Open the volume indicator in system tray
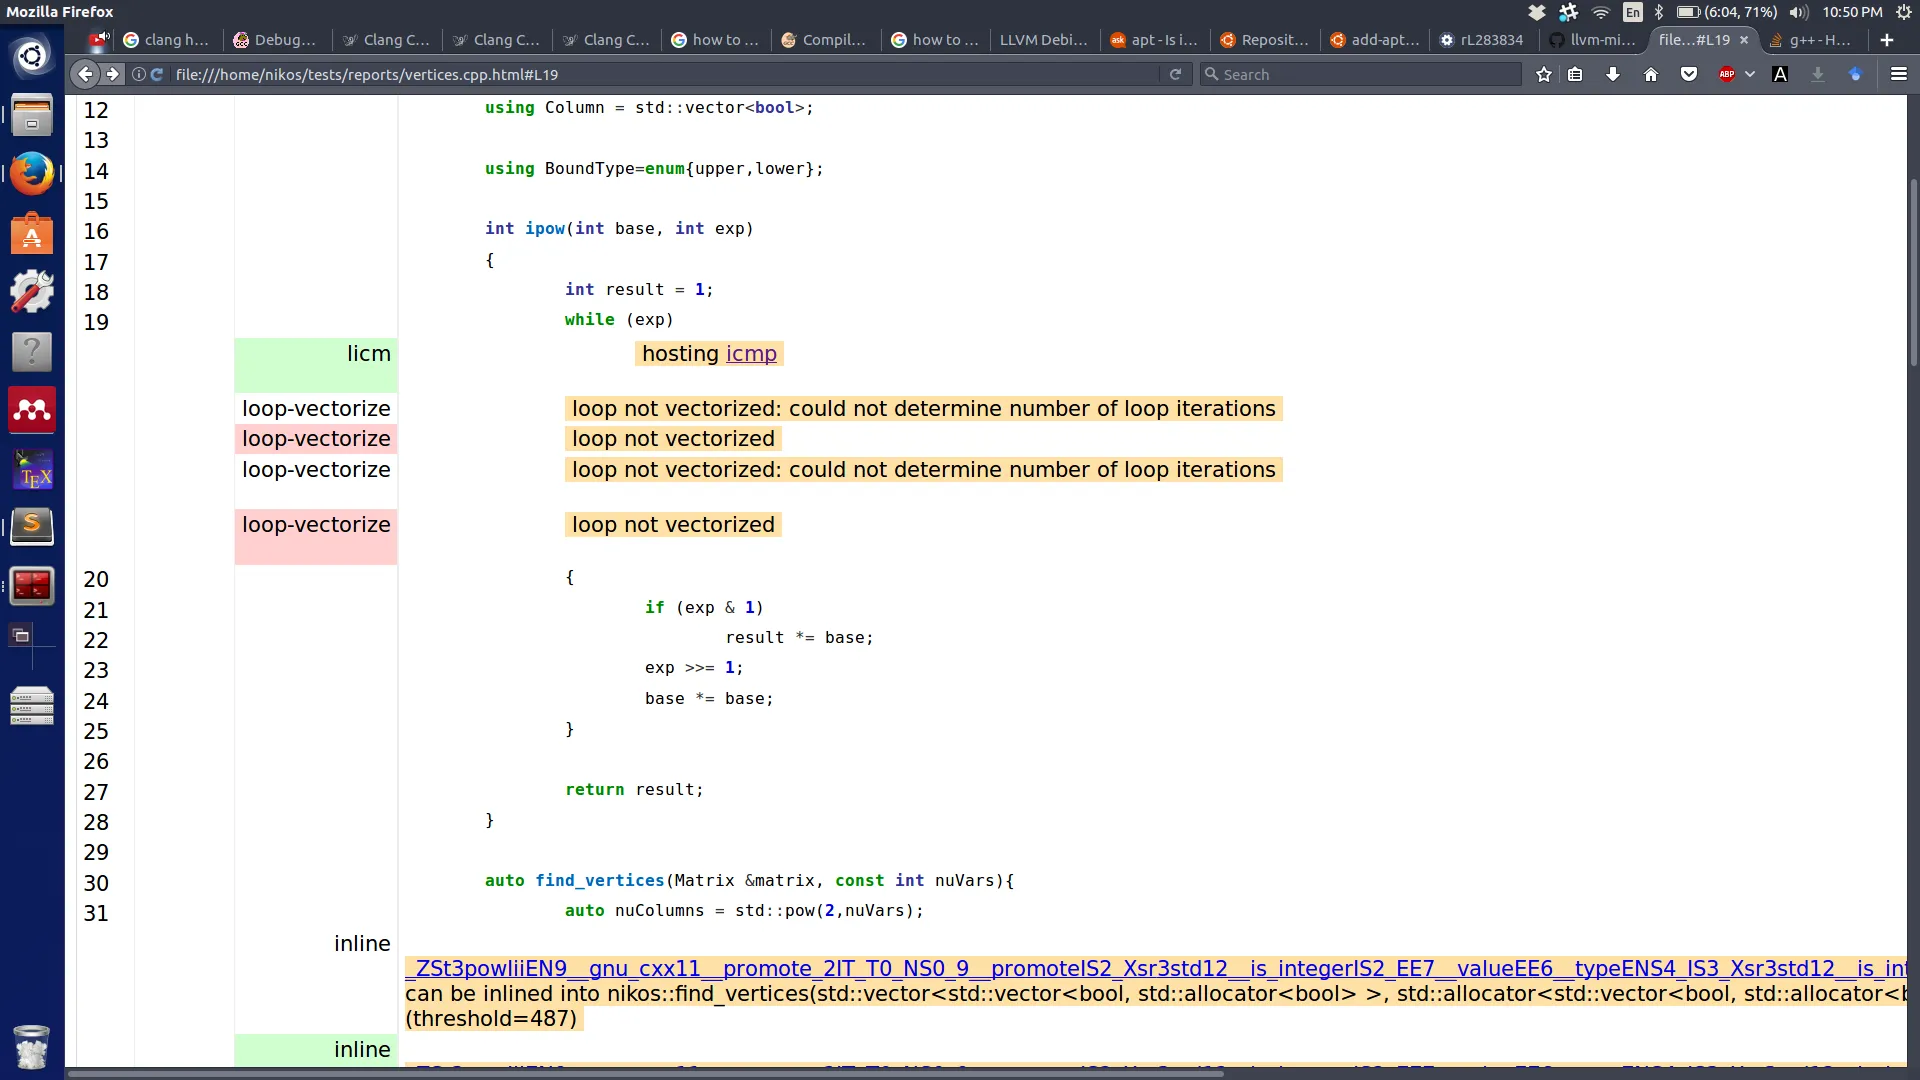This screenshot has height=1080, width=1920. 1799,12
